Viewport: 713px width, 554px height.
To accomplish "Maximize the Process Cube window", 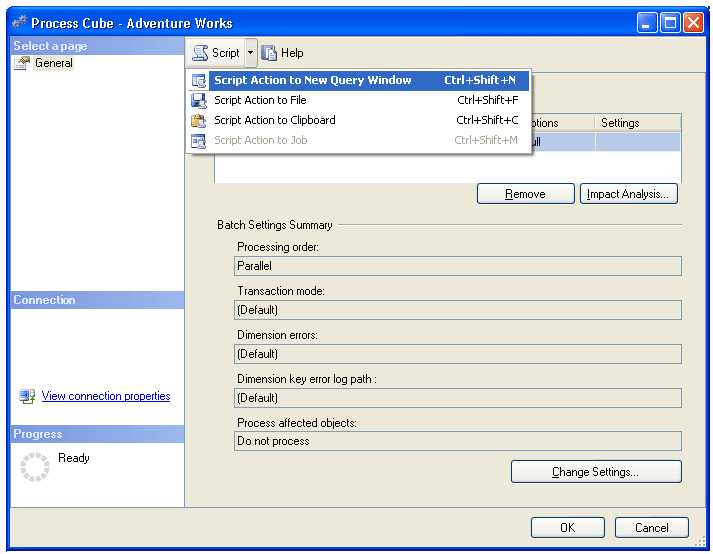I will (x=670, y=23).
